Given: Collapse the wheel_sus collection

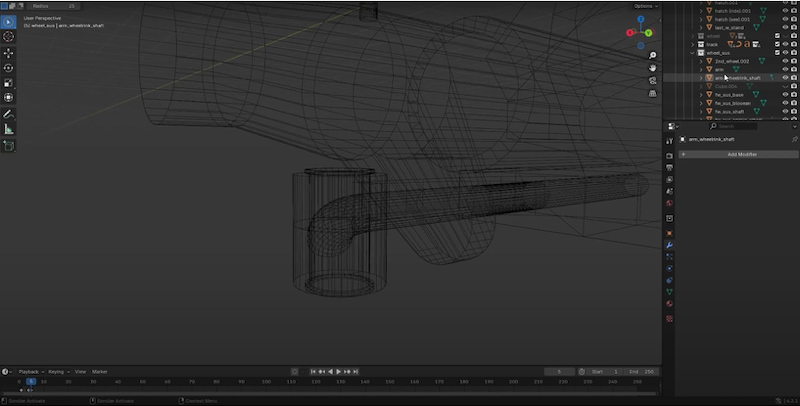Looking at the screenshot, I should pyautogui.click(x=693, y=52).
